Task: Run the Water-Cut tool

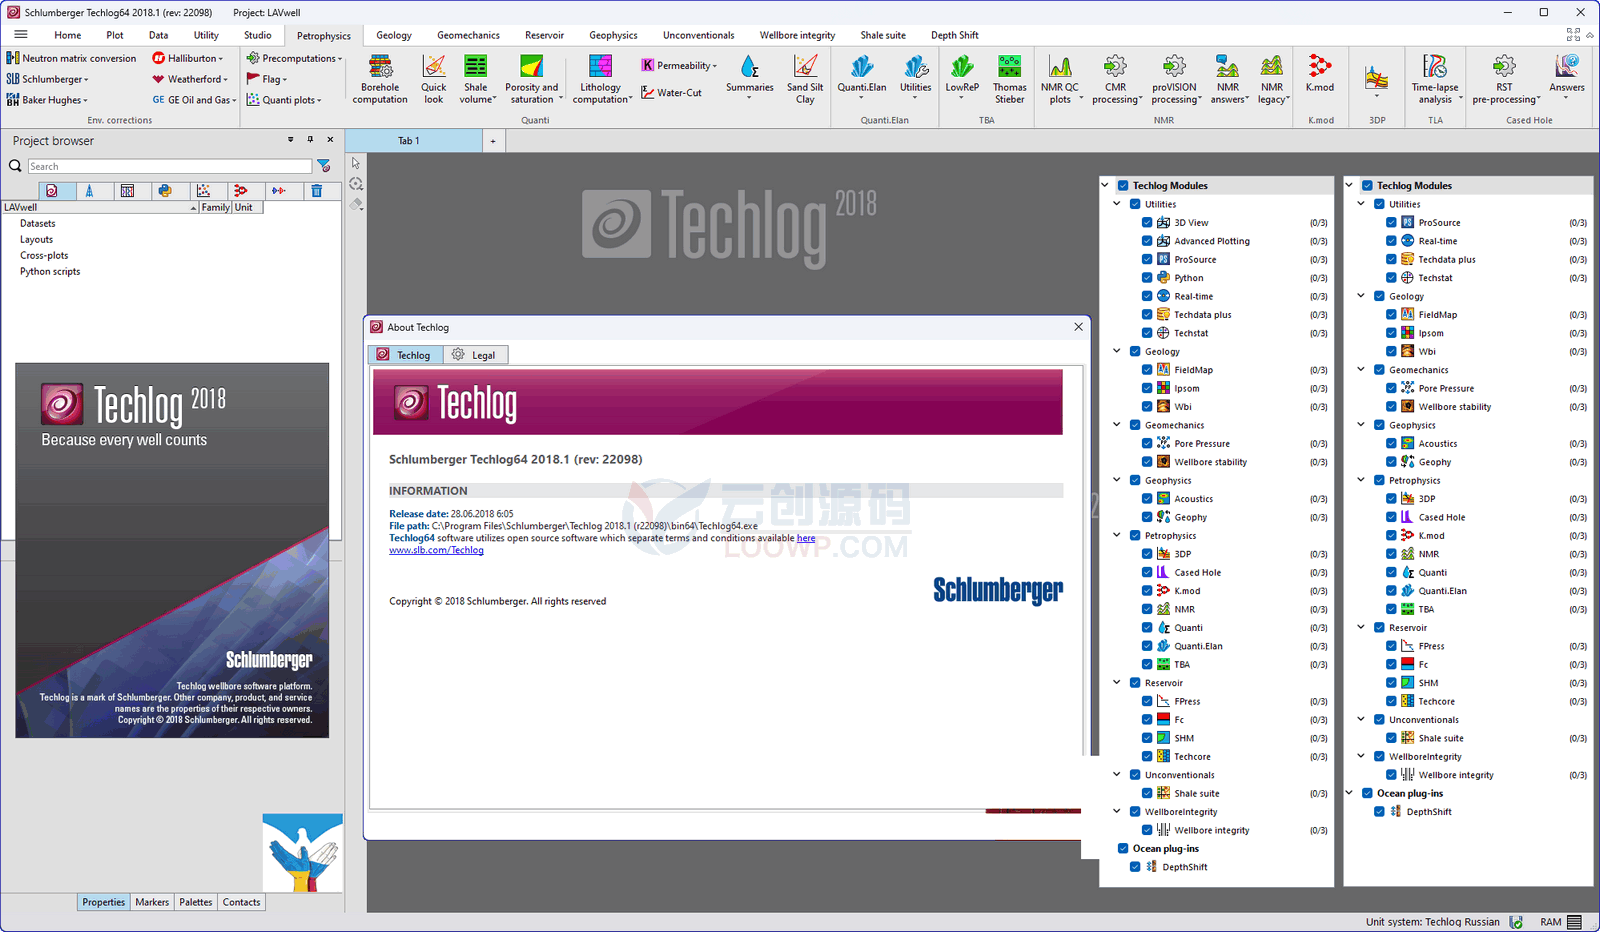Action: pos(671,93)
